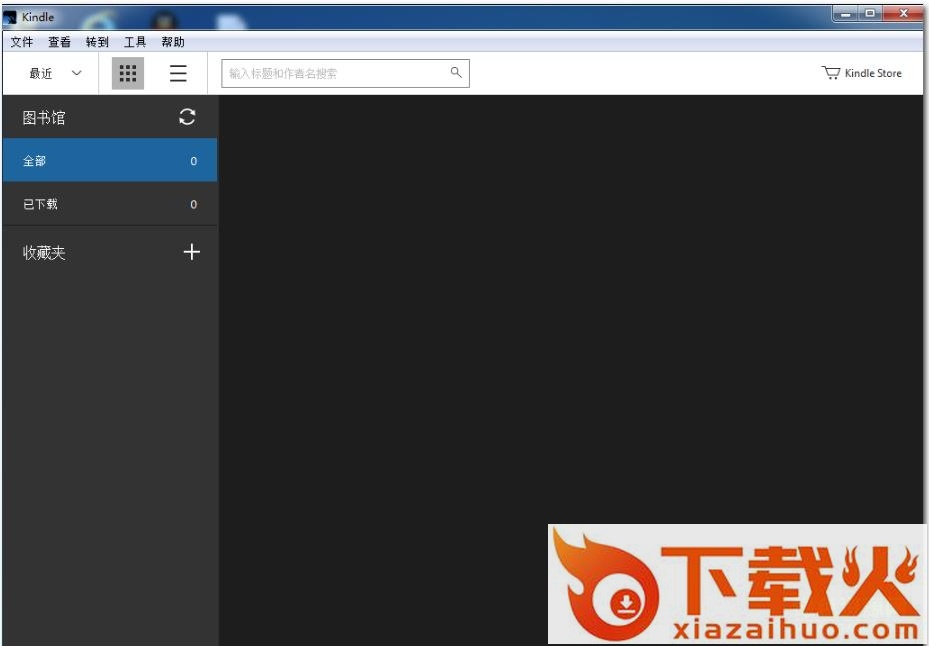This screenshot has height=646, width=929.
Task: Select the 全部 library category
Action: click(x=110, y=161)
